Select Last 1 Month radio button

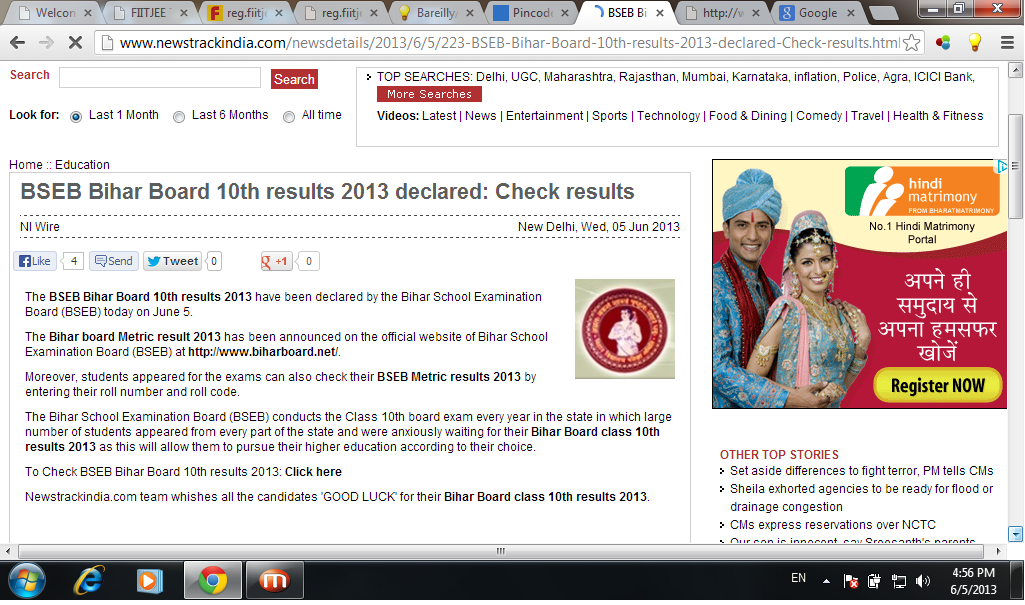point(76,117)
